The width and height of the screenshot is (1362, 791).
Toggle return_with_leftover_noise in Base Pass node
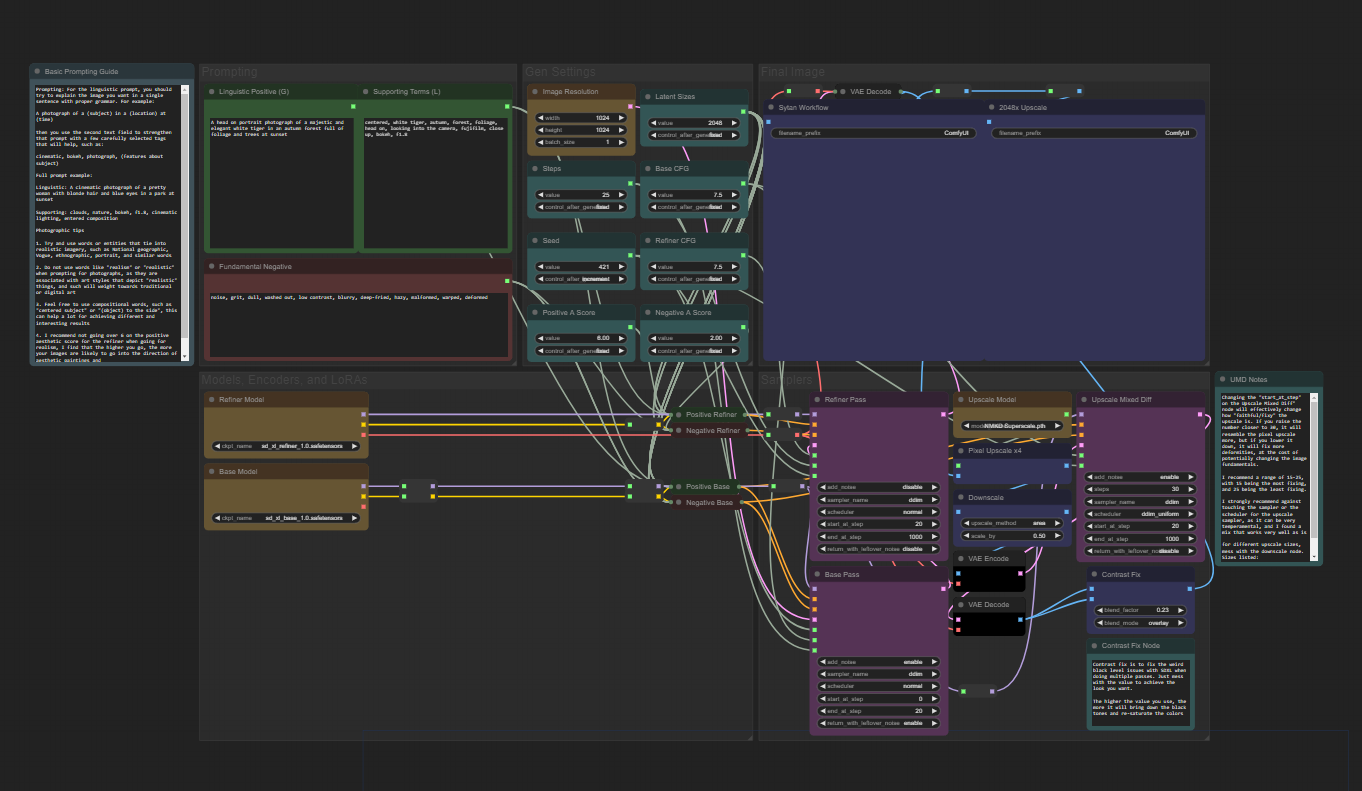[x=879, y=723]
